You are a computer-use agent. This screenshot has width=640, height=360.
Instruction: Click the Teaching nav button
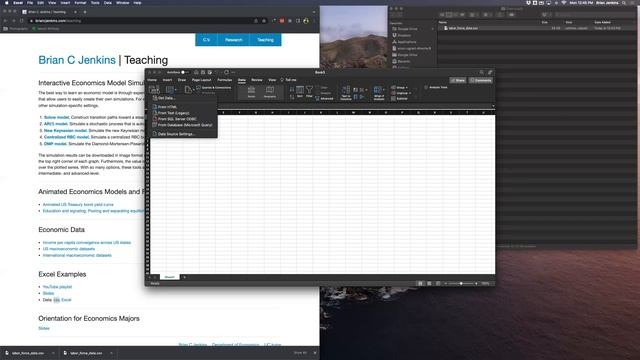click(x=265, y=40)
